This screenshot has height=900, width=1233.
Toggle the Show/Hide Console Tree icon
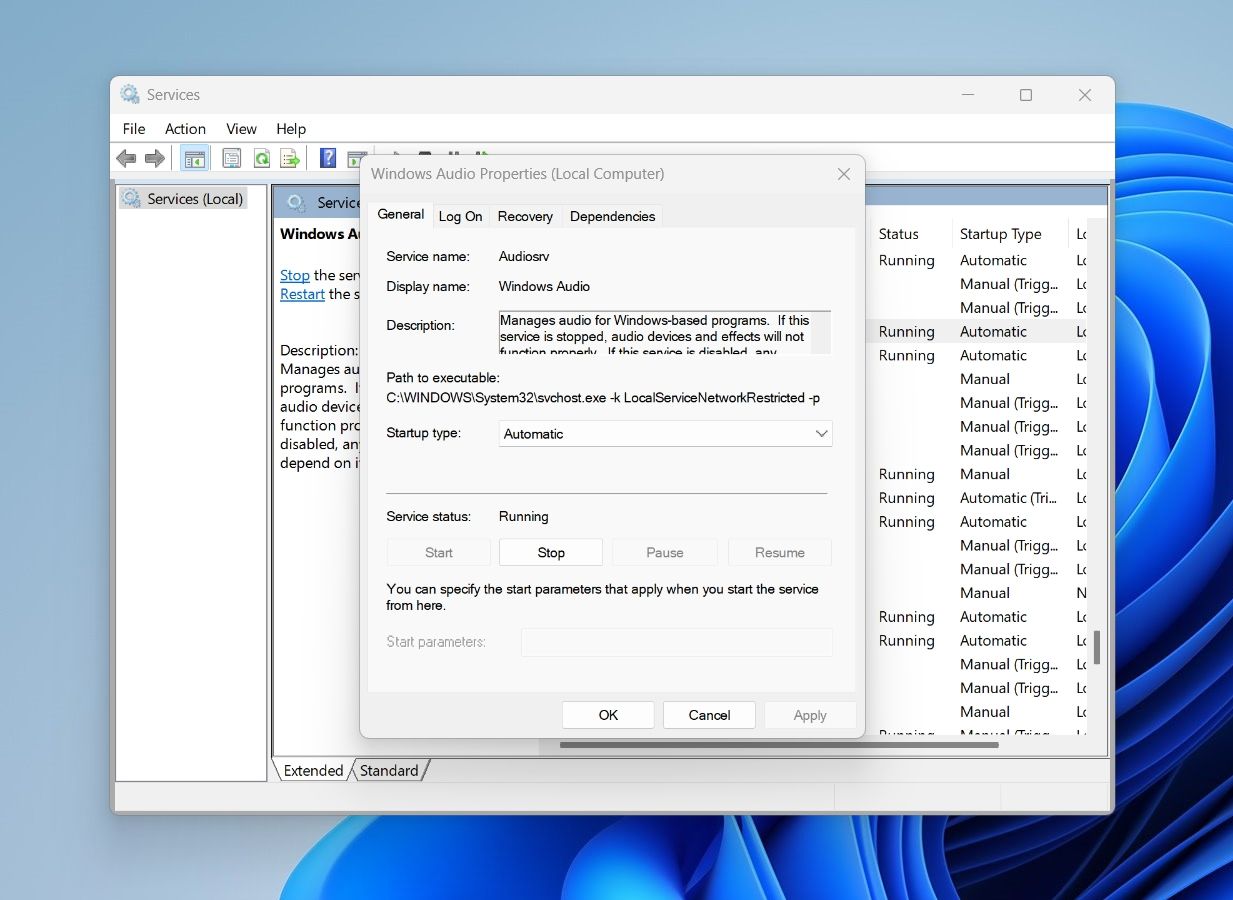(x=194, y=158)
